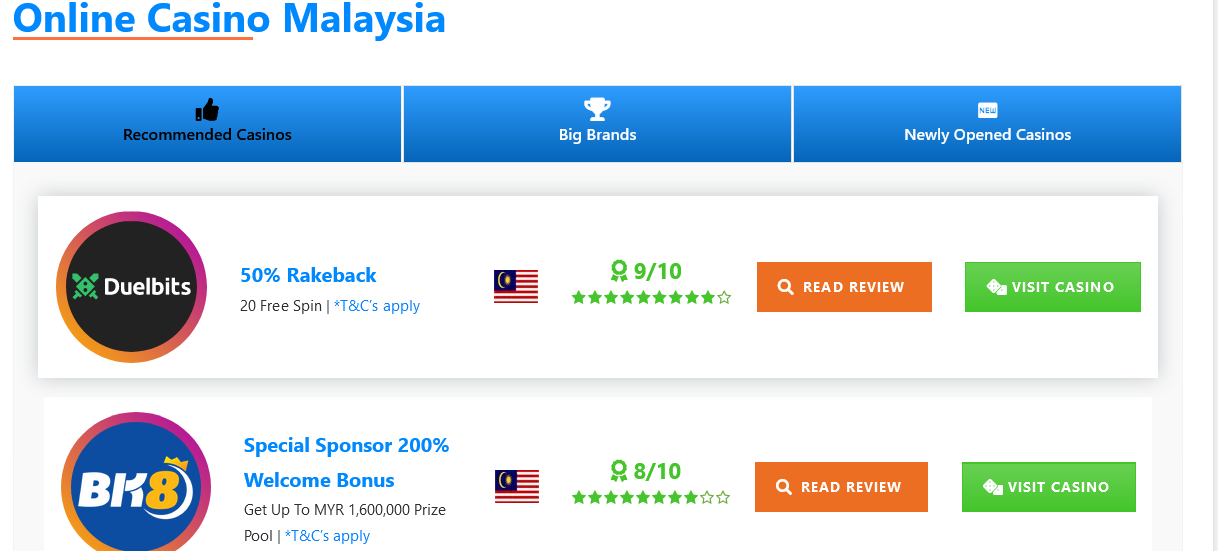Visit the BK8 casino
Screen dimensions: 1218x551
click(x=1048, y=487)
